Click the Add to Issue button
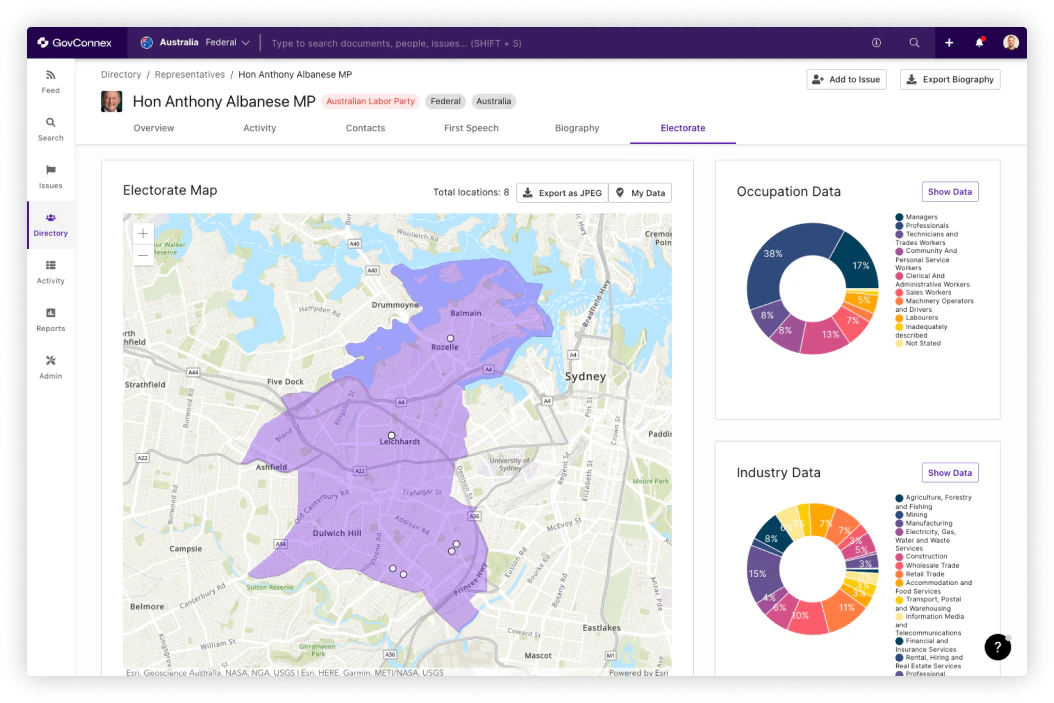Screen dimensions: 1054x703 click(846, 79)
